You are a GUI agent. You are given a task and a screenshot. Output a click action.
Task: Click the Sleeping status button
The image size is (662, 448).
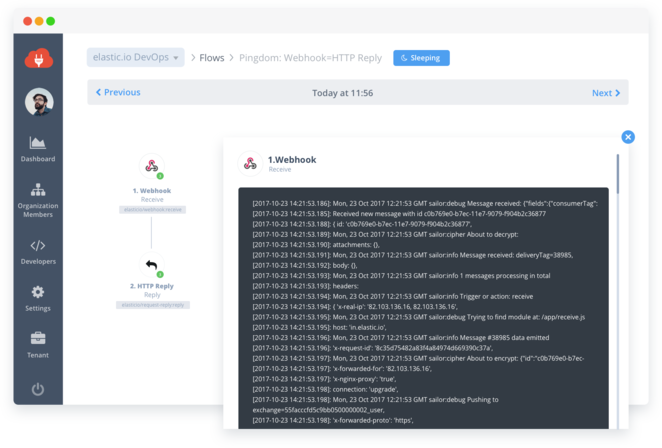pyautogui.click(x=421, y=58)
